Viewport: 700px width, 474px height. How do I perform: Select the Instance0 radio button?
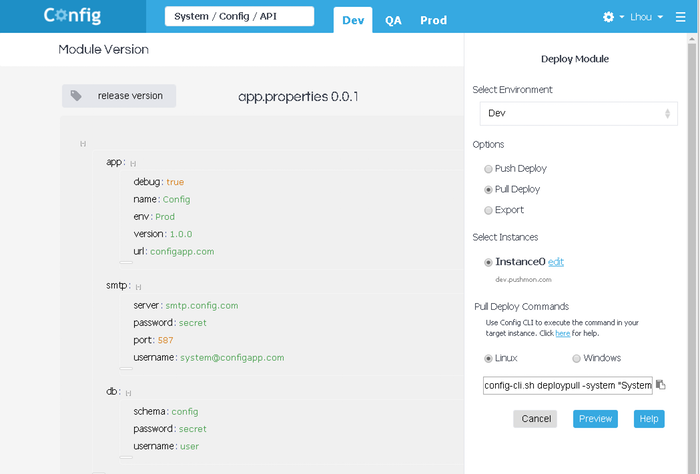pos(488,262)
